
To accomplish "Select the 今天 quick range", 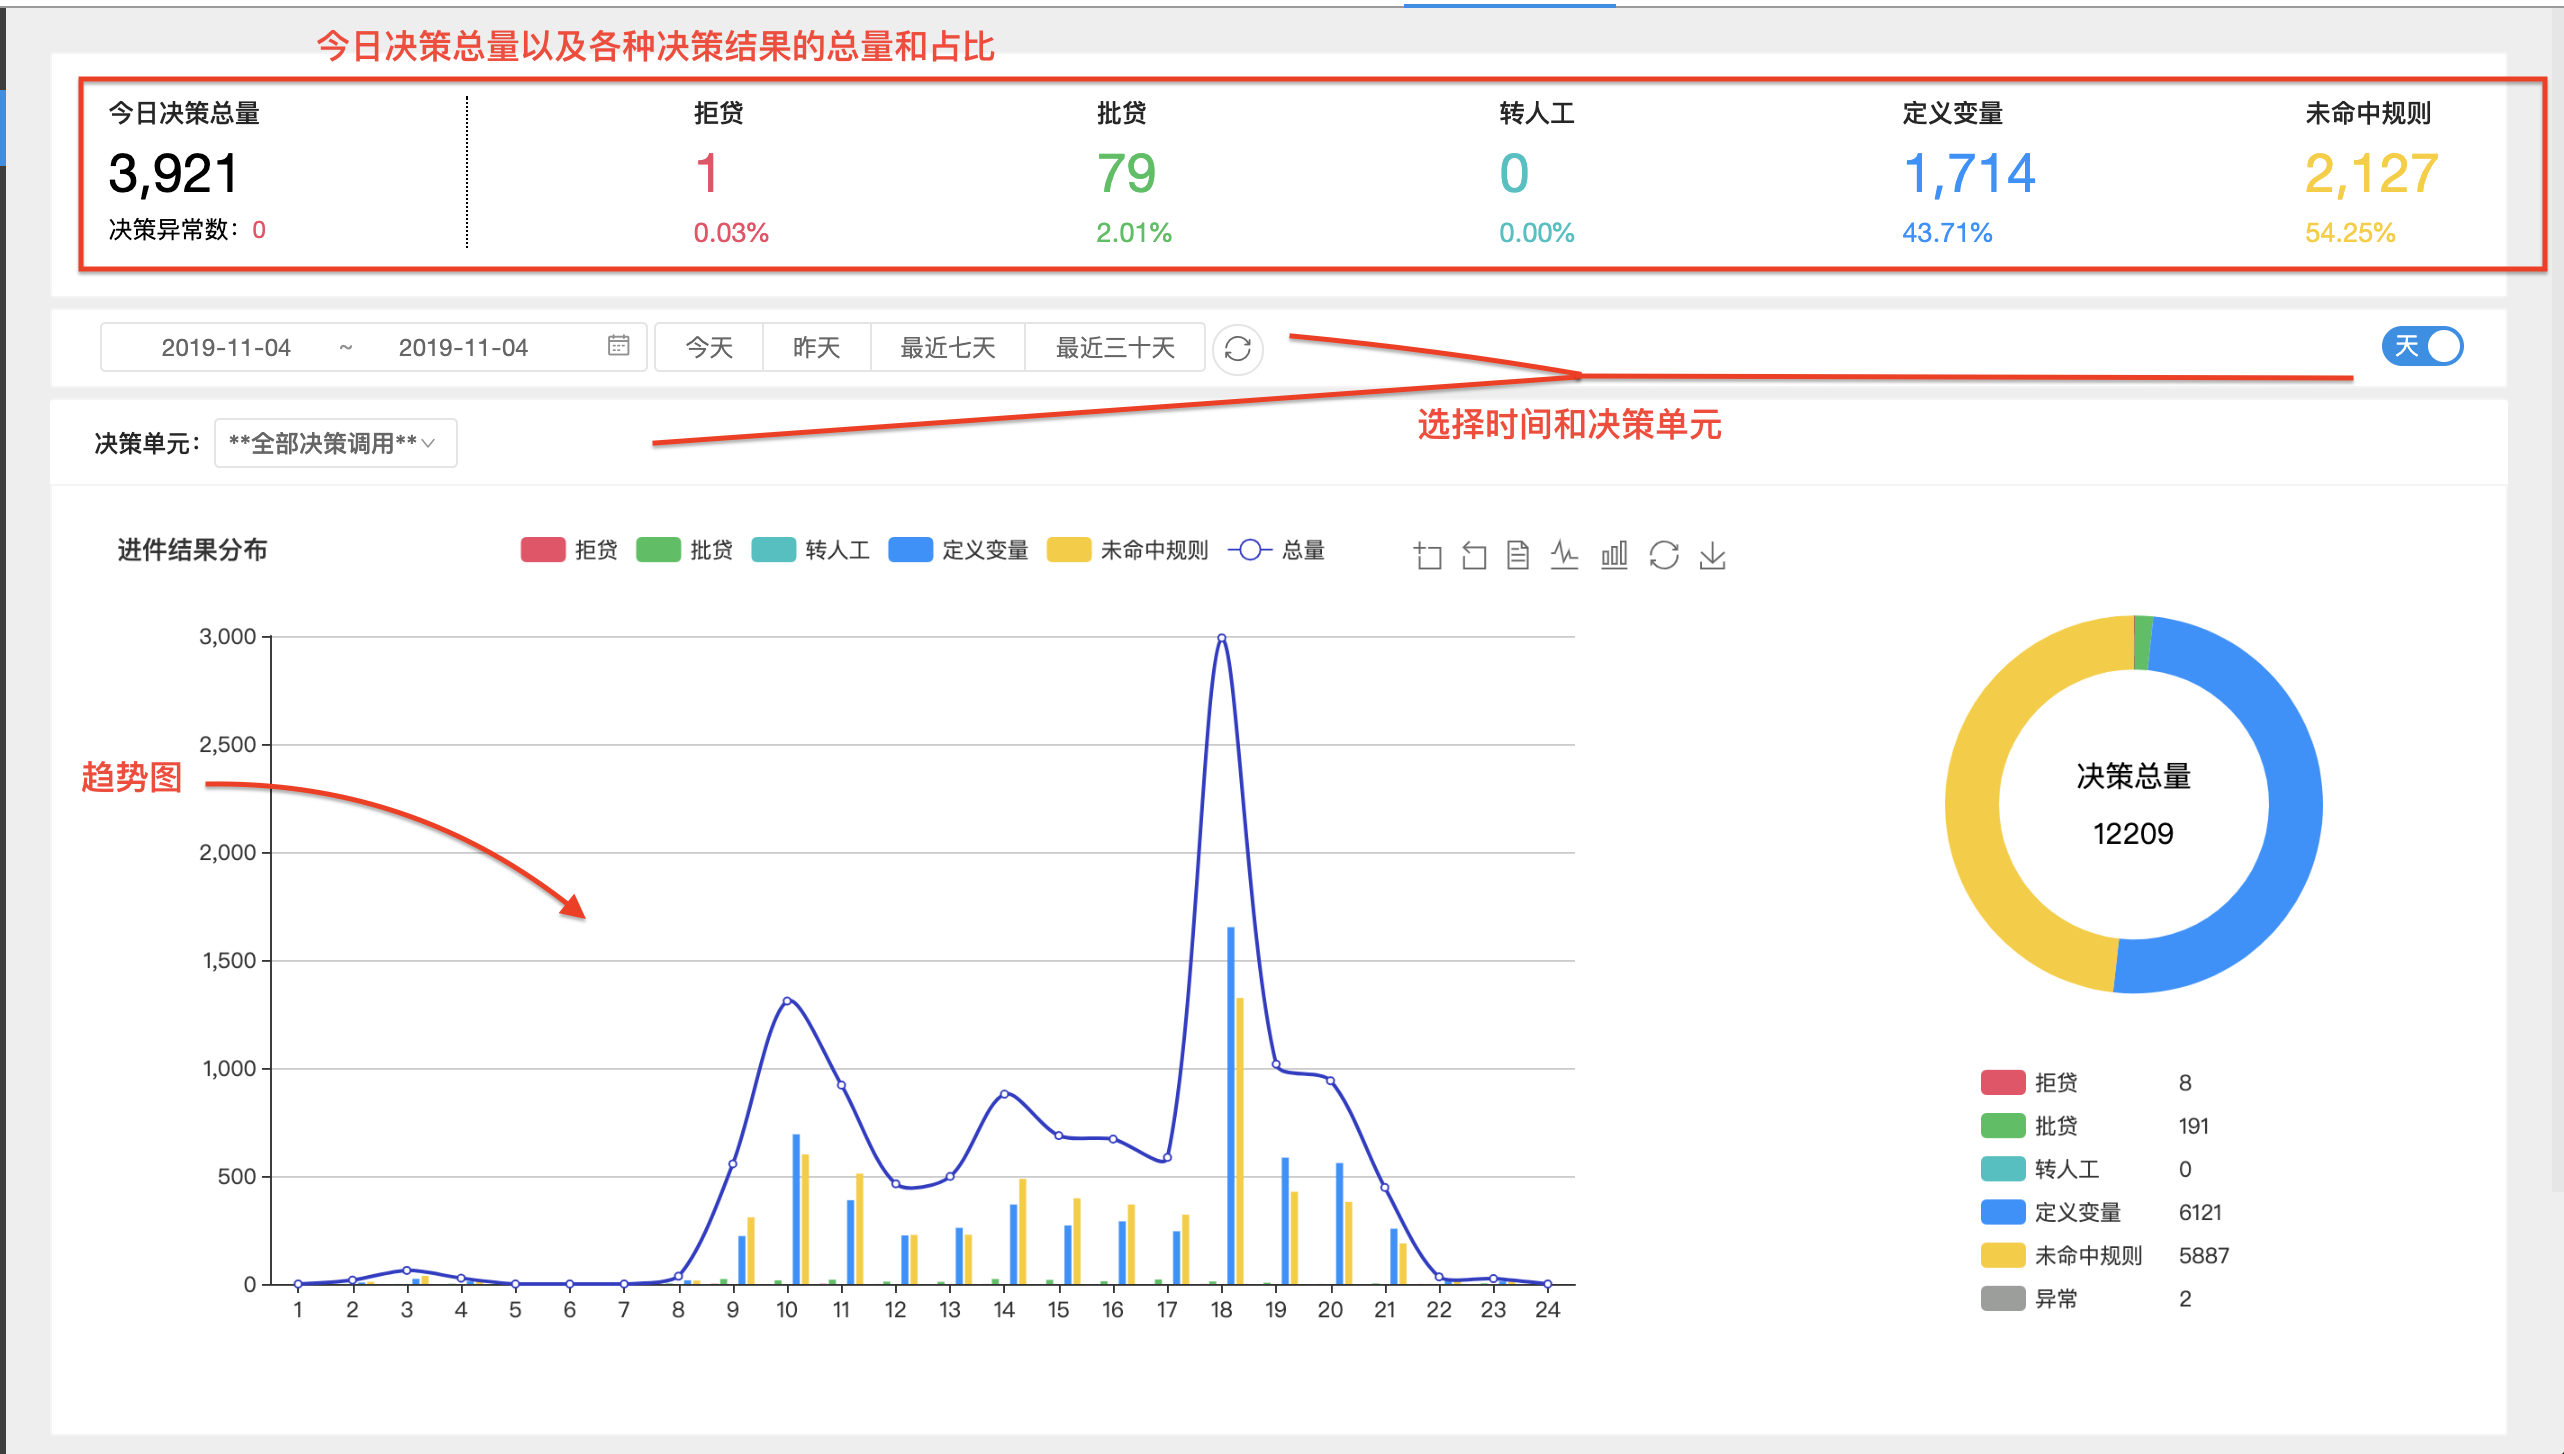I will tap(709, 347).
